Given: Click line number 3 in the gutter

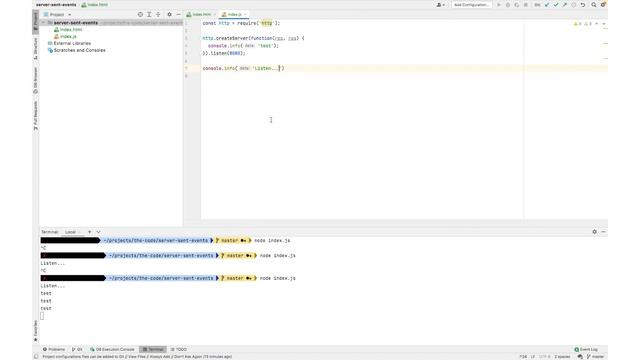Looking at the screenshot, I should (x=187, y=38).
